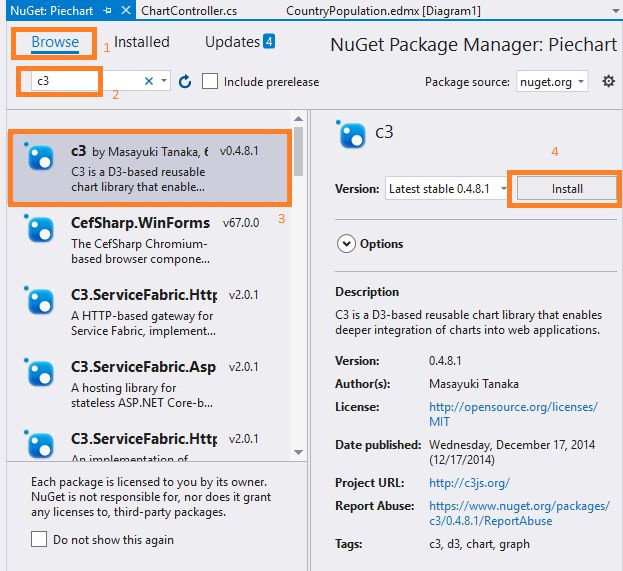The image size is (623, 571).
Task: Open the Browse tab
Action: pyautogui.click(x=55, y=42)
